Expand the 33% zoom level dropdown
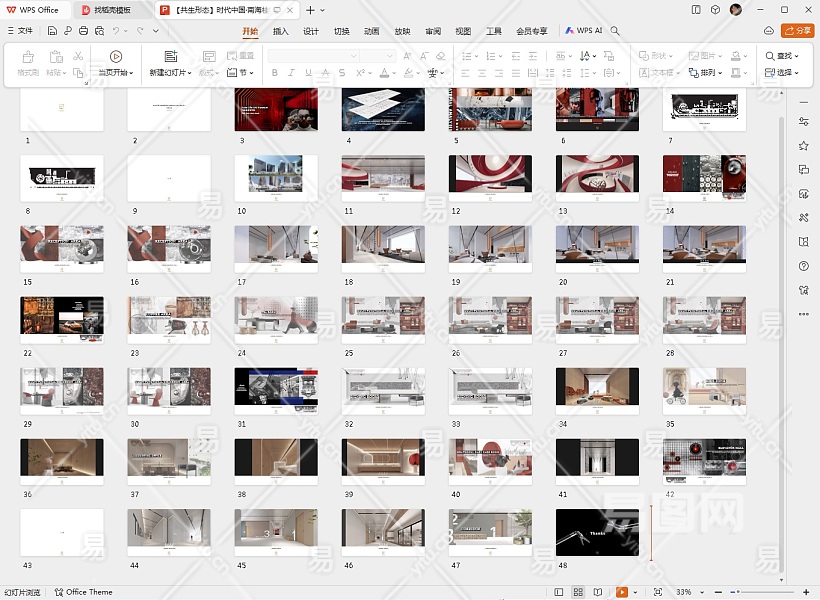820x600 pixels. point(700,592)
